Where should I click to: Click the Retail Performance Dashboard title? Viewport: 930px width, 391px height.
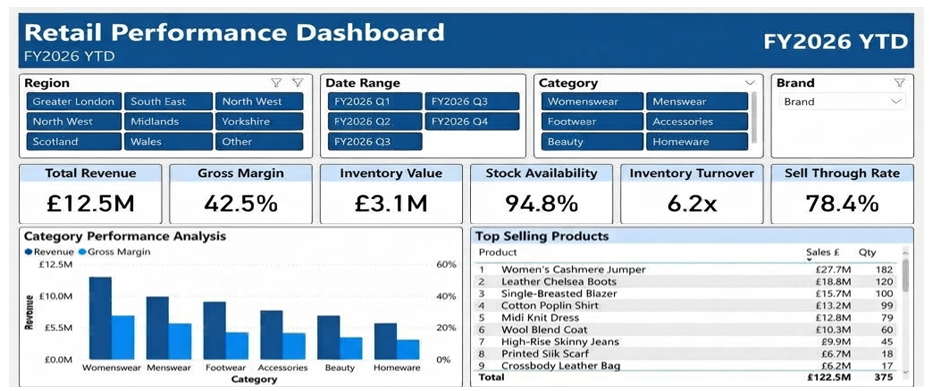(234, 32)
